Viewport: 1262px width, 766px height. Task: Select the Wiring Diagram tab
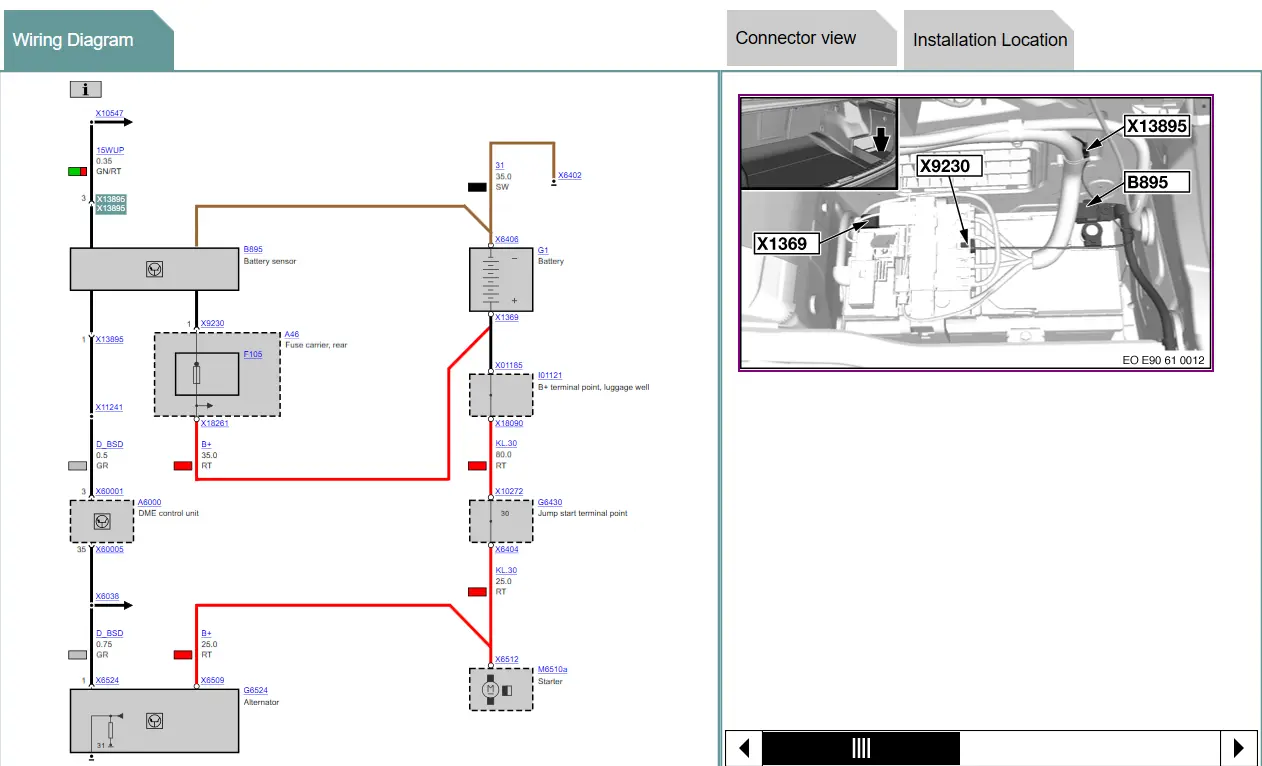point(73,40)
